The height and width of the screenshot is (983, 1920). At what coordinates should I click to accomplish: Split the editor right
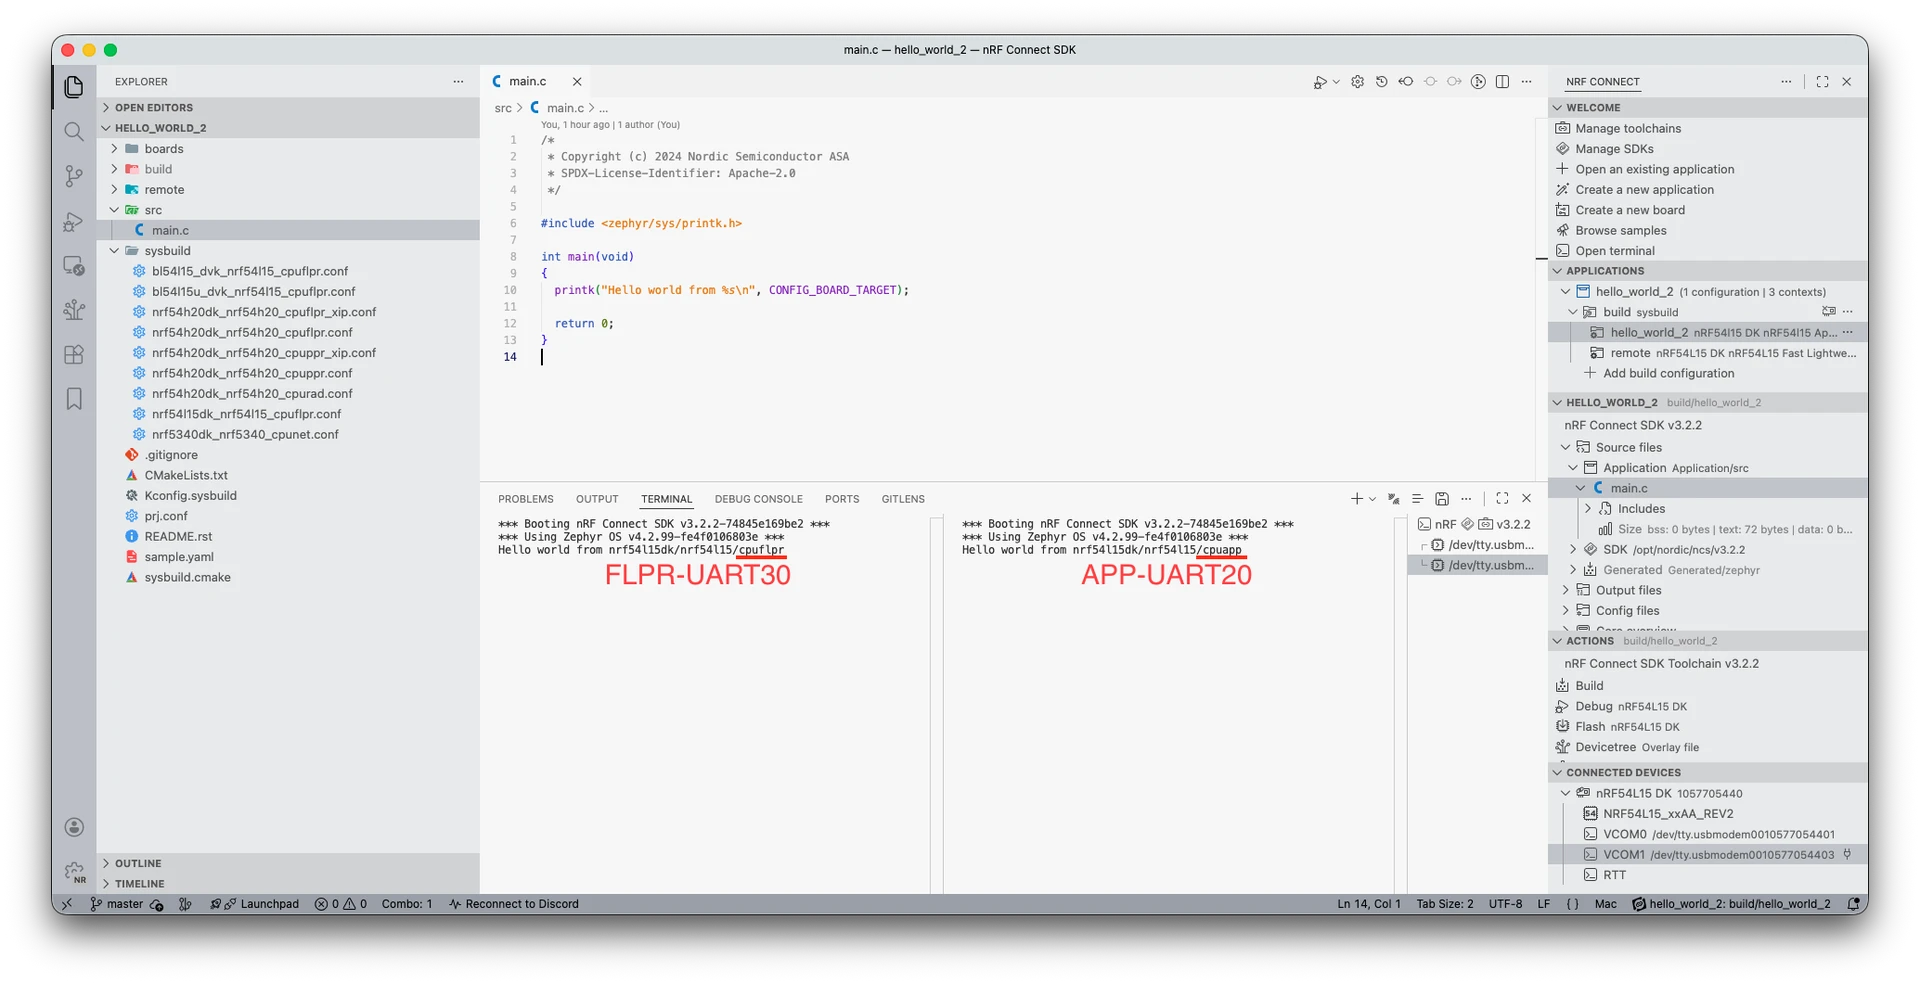click(1502, 82)
